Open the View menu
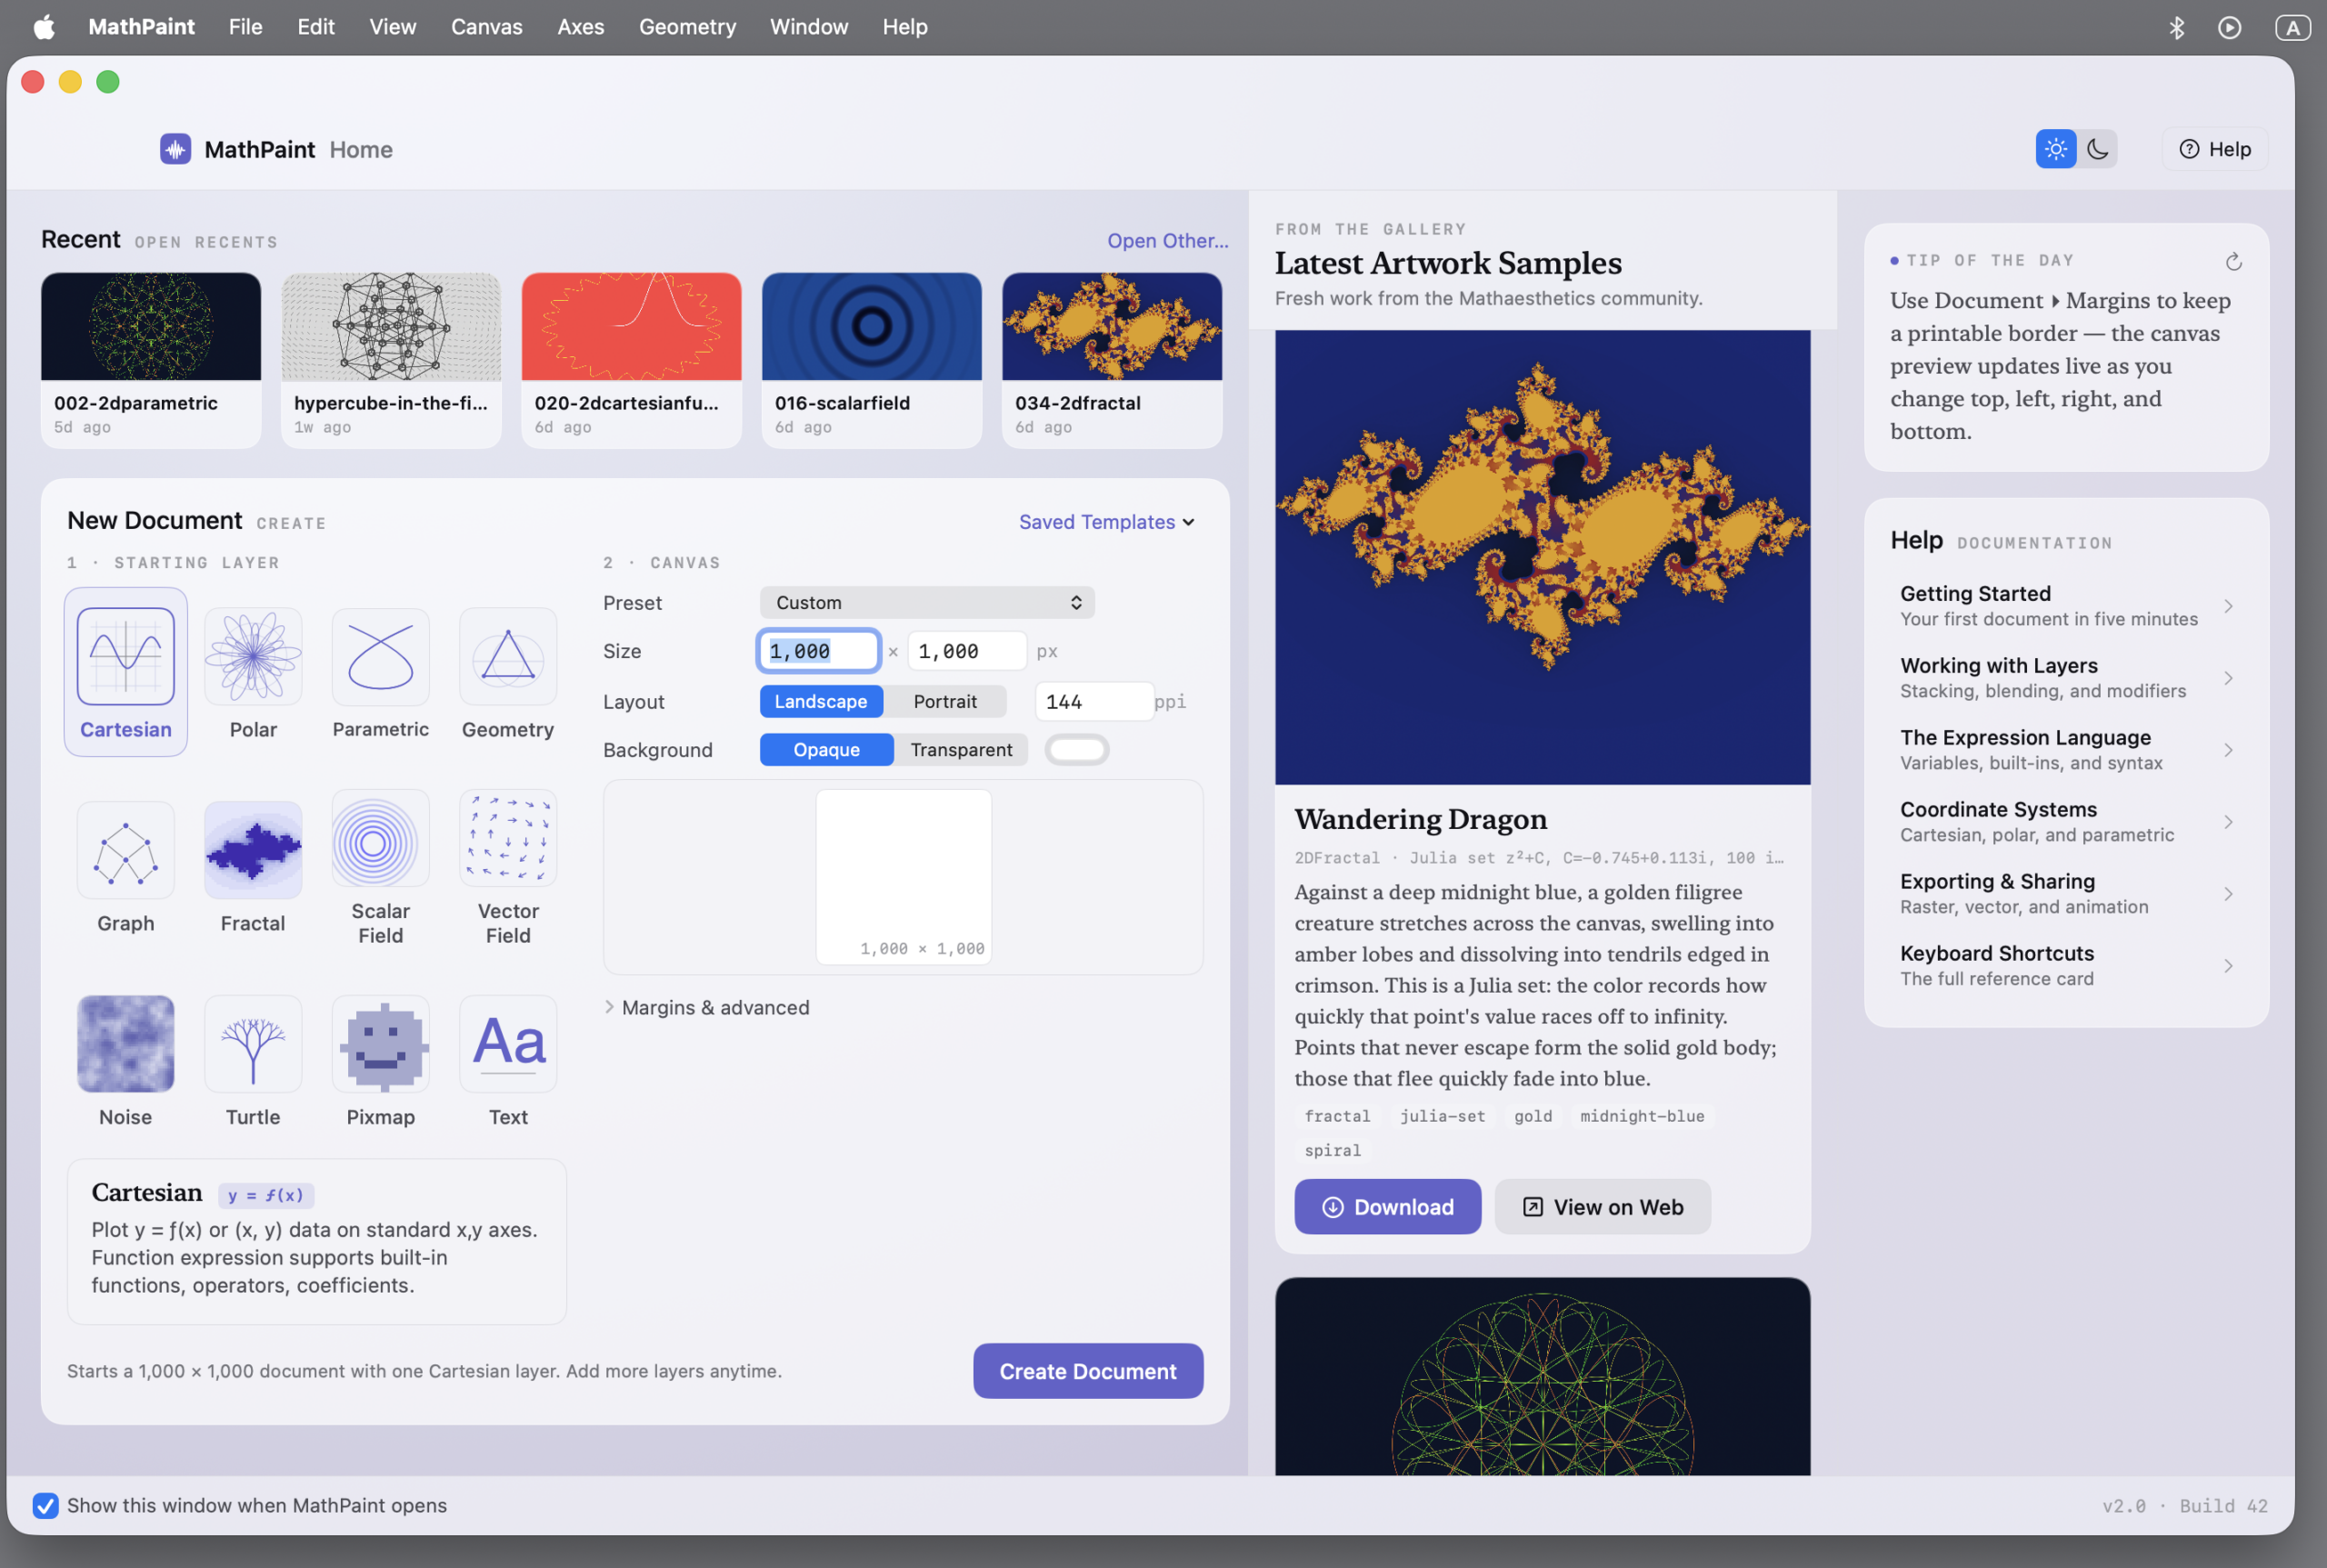Image resolution: width=2327 pixels, height=1568 pixels. click(392, 27)
